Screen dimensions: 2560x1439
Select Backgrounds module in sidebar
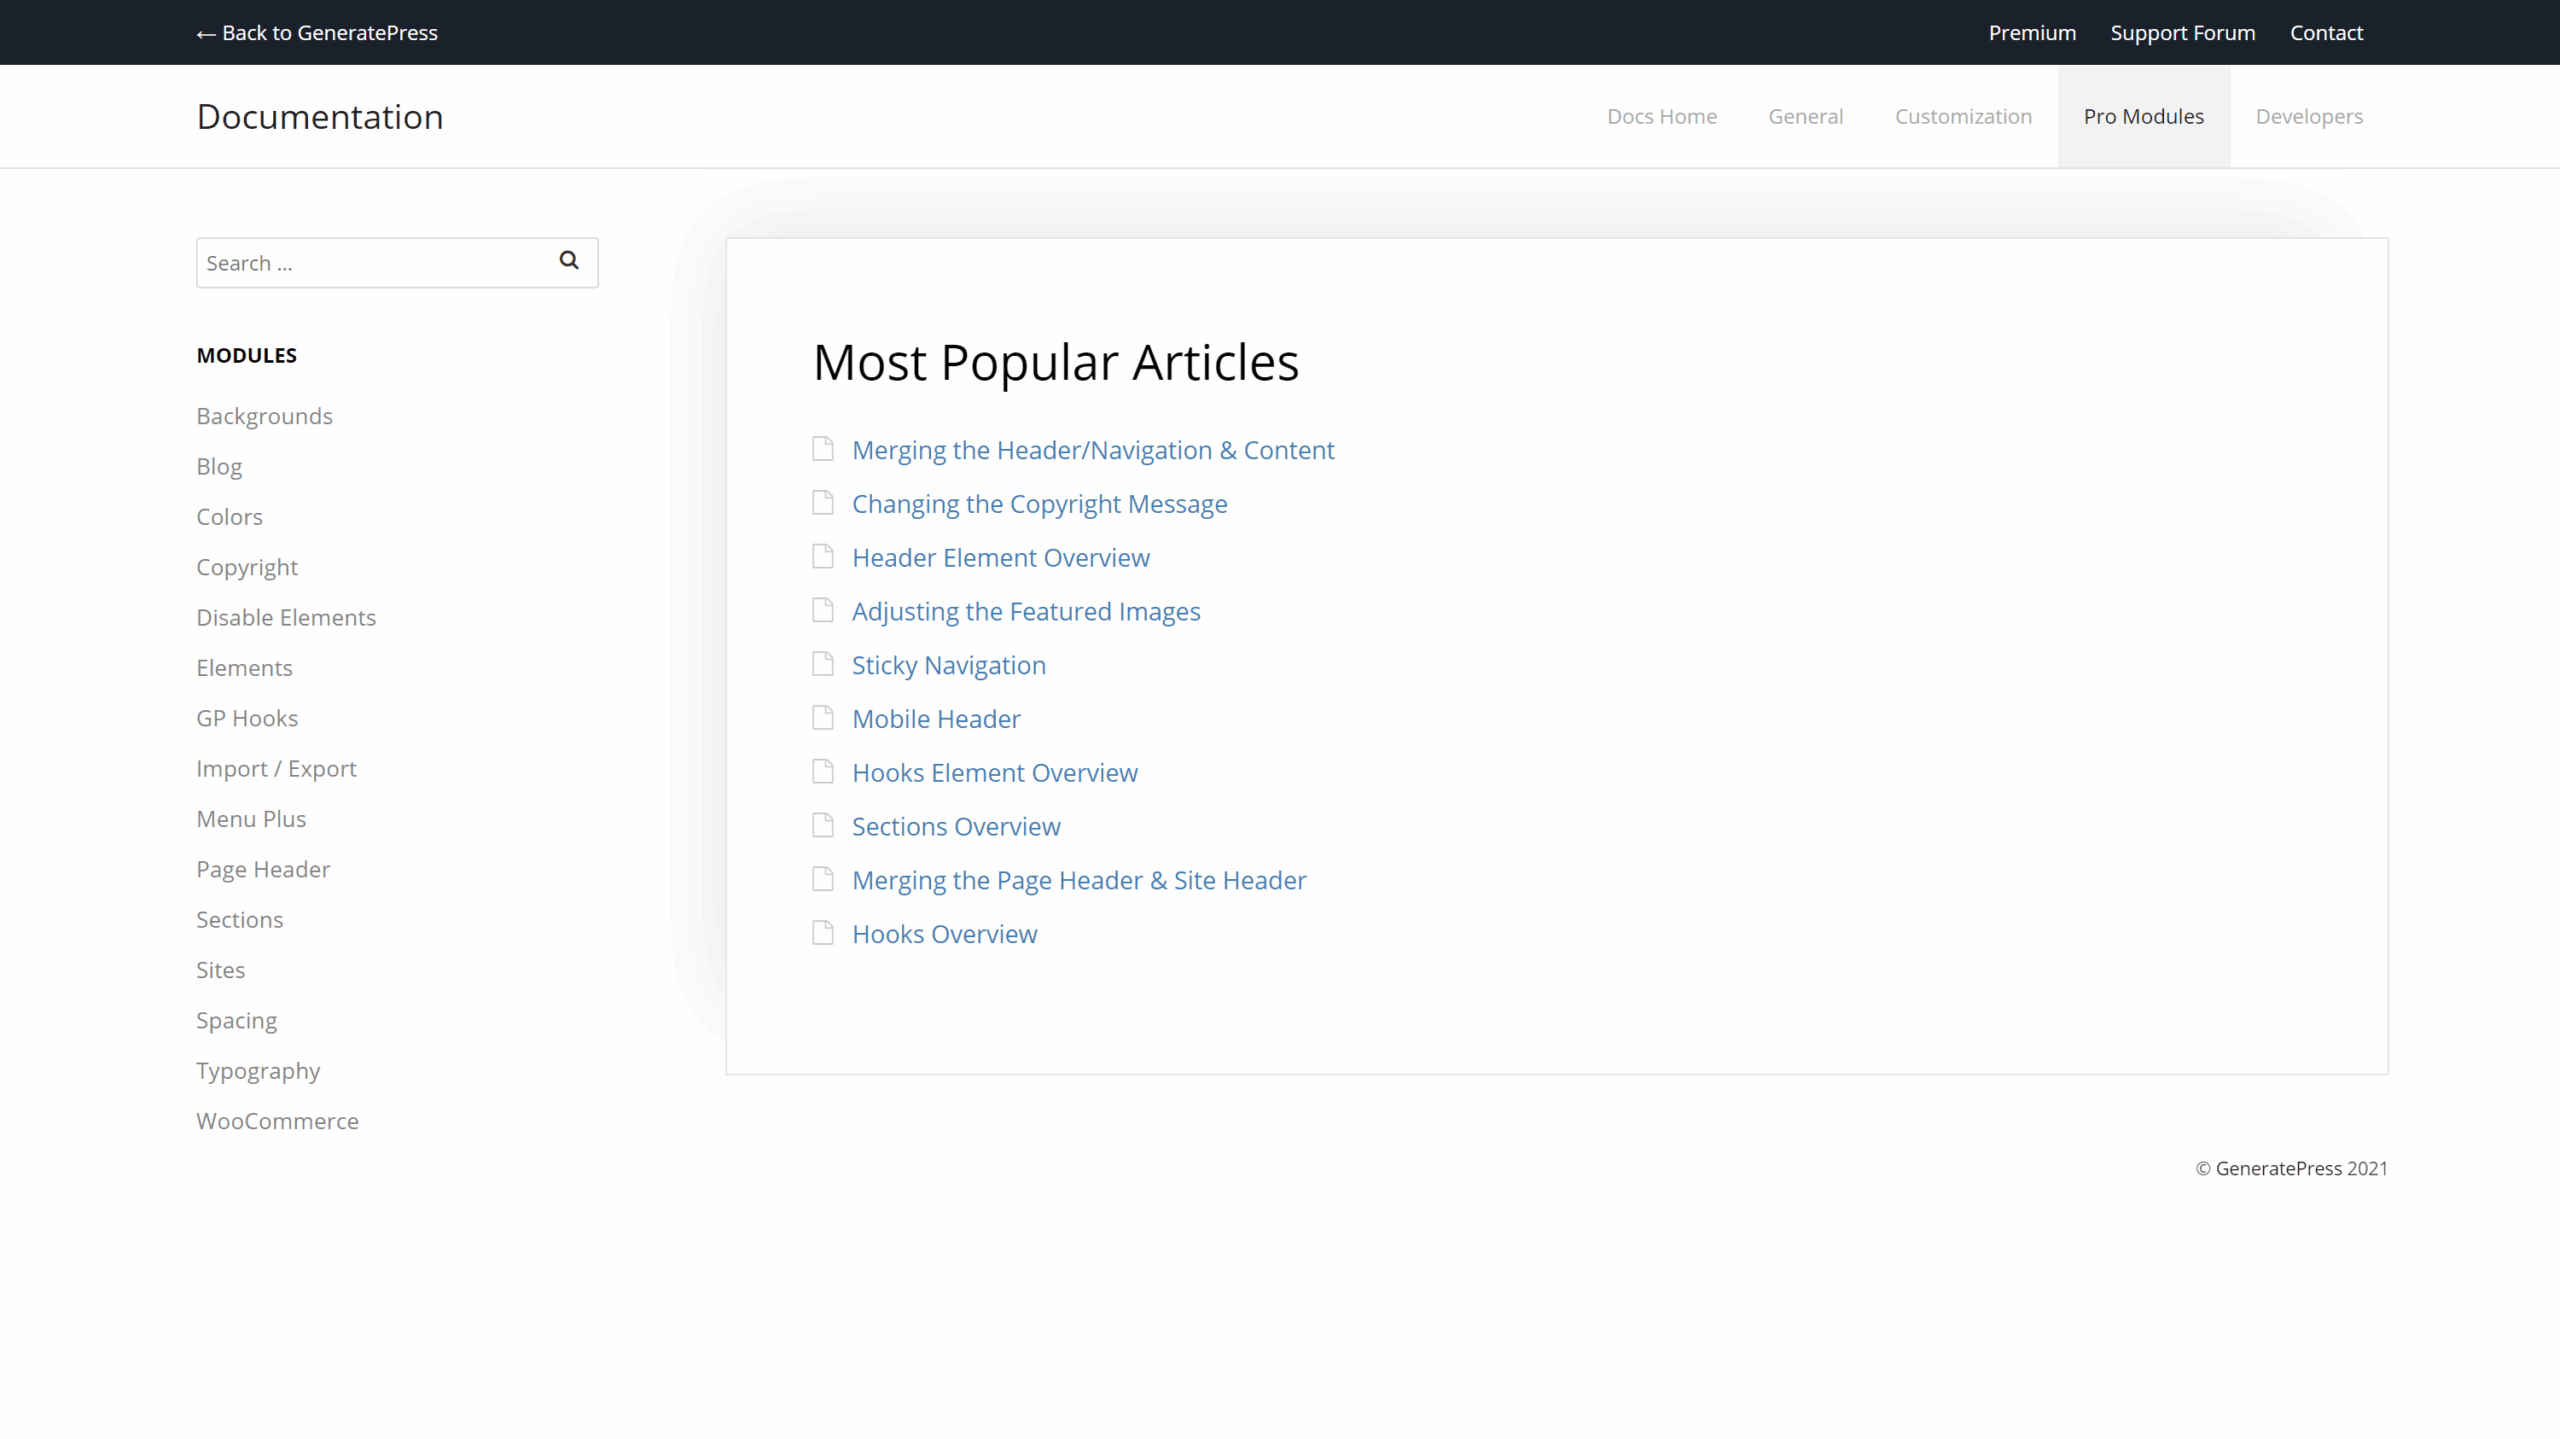(x=264, y=416)
